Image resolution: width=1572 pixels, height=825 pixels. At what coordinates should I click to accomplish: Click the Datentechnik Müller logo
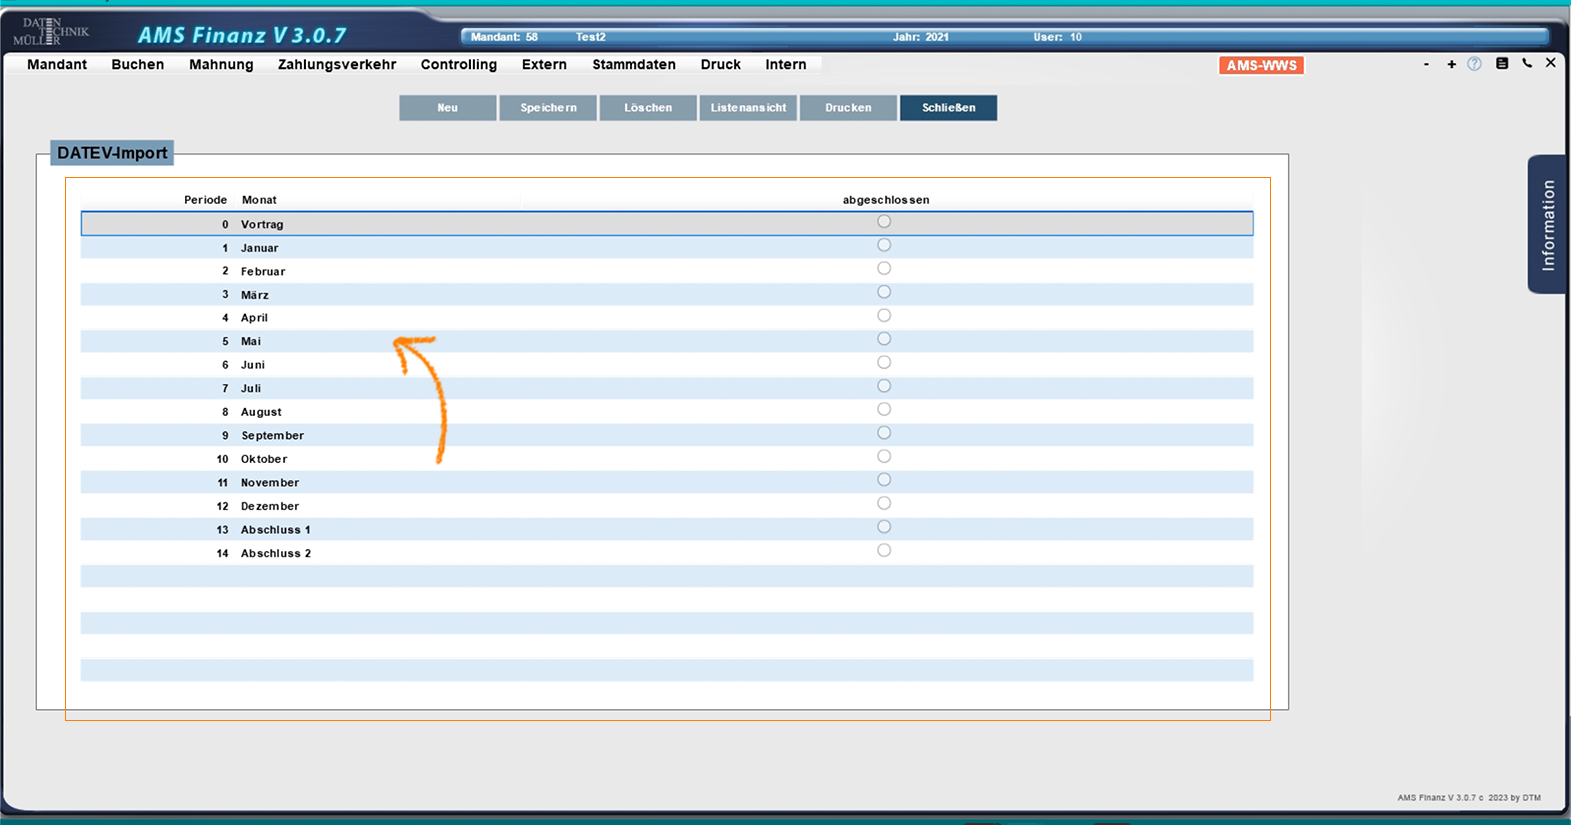point(50,32)
